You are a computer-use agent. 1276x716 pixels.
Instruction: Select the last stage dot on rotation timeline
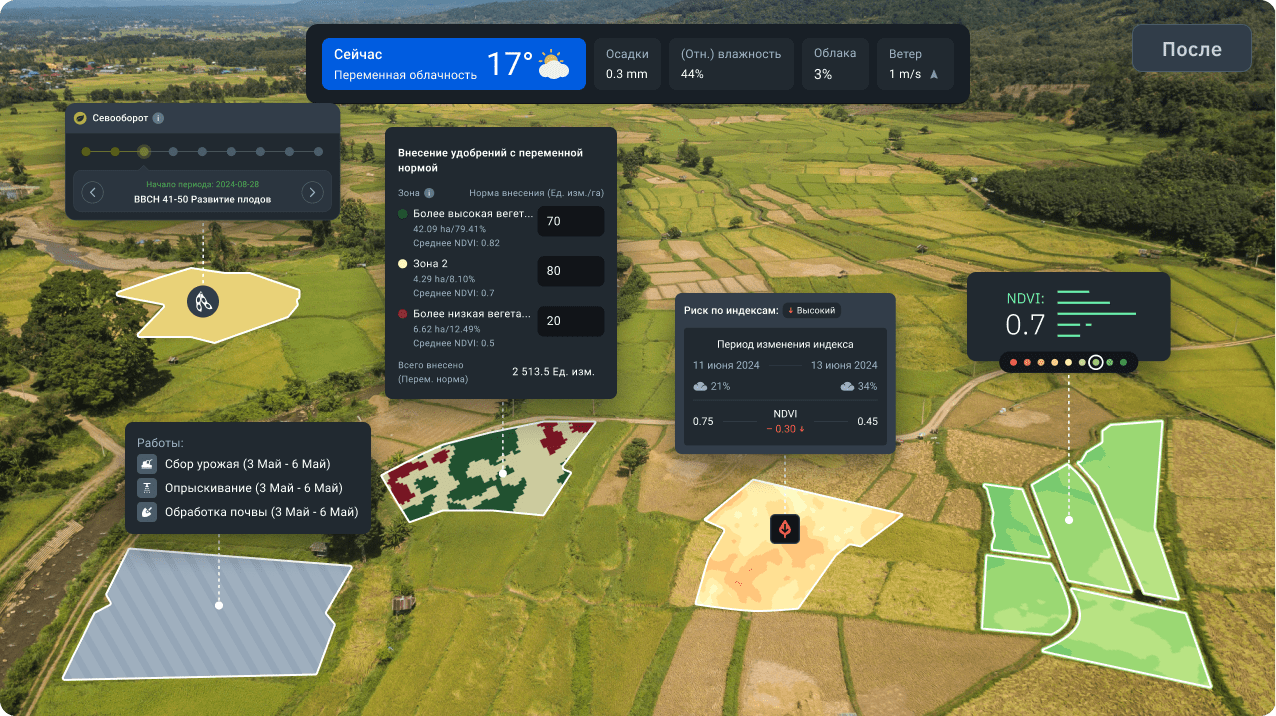click(319, 152)
